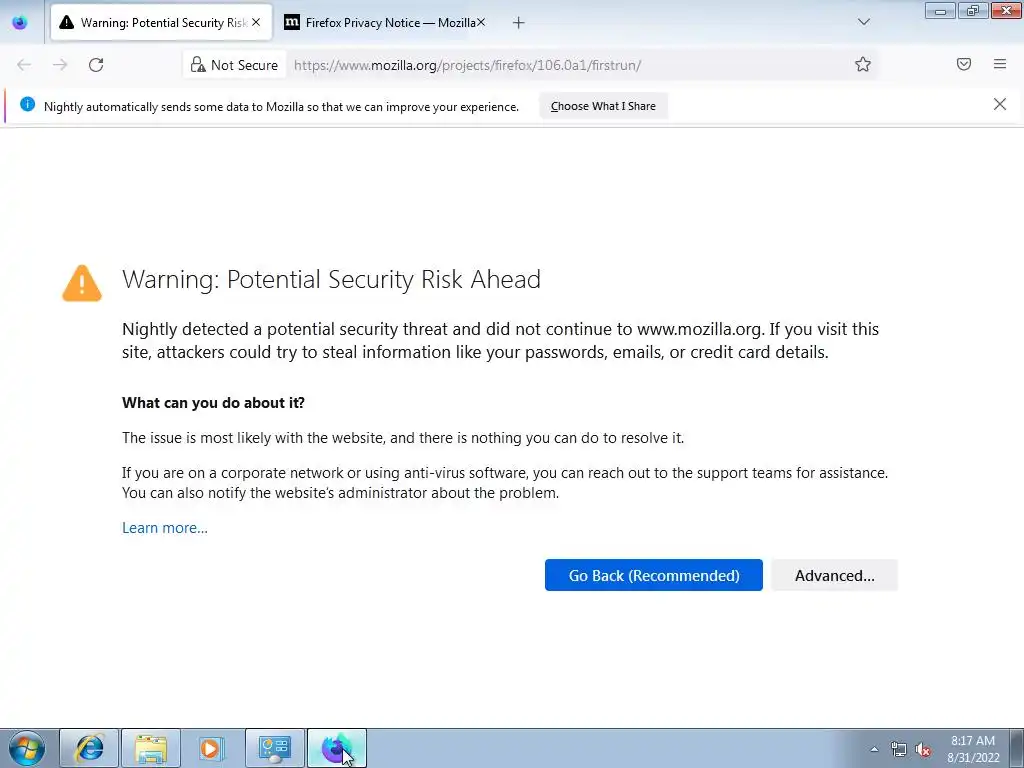1024x768 pixels.
Task: Close the Warning: Potential Security Risk tab
Action: pos(256,22)
